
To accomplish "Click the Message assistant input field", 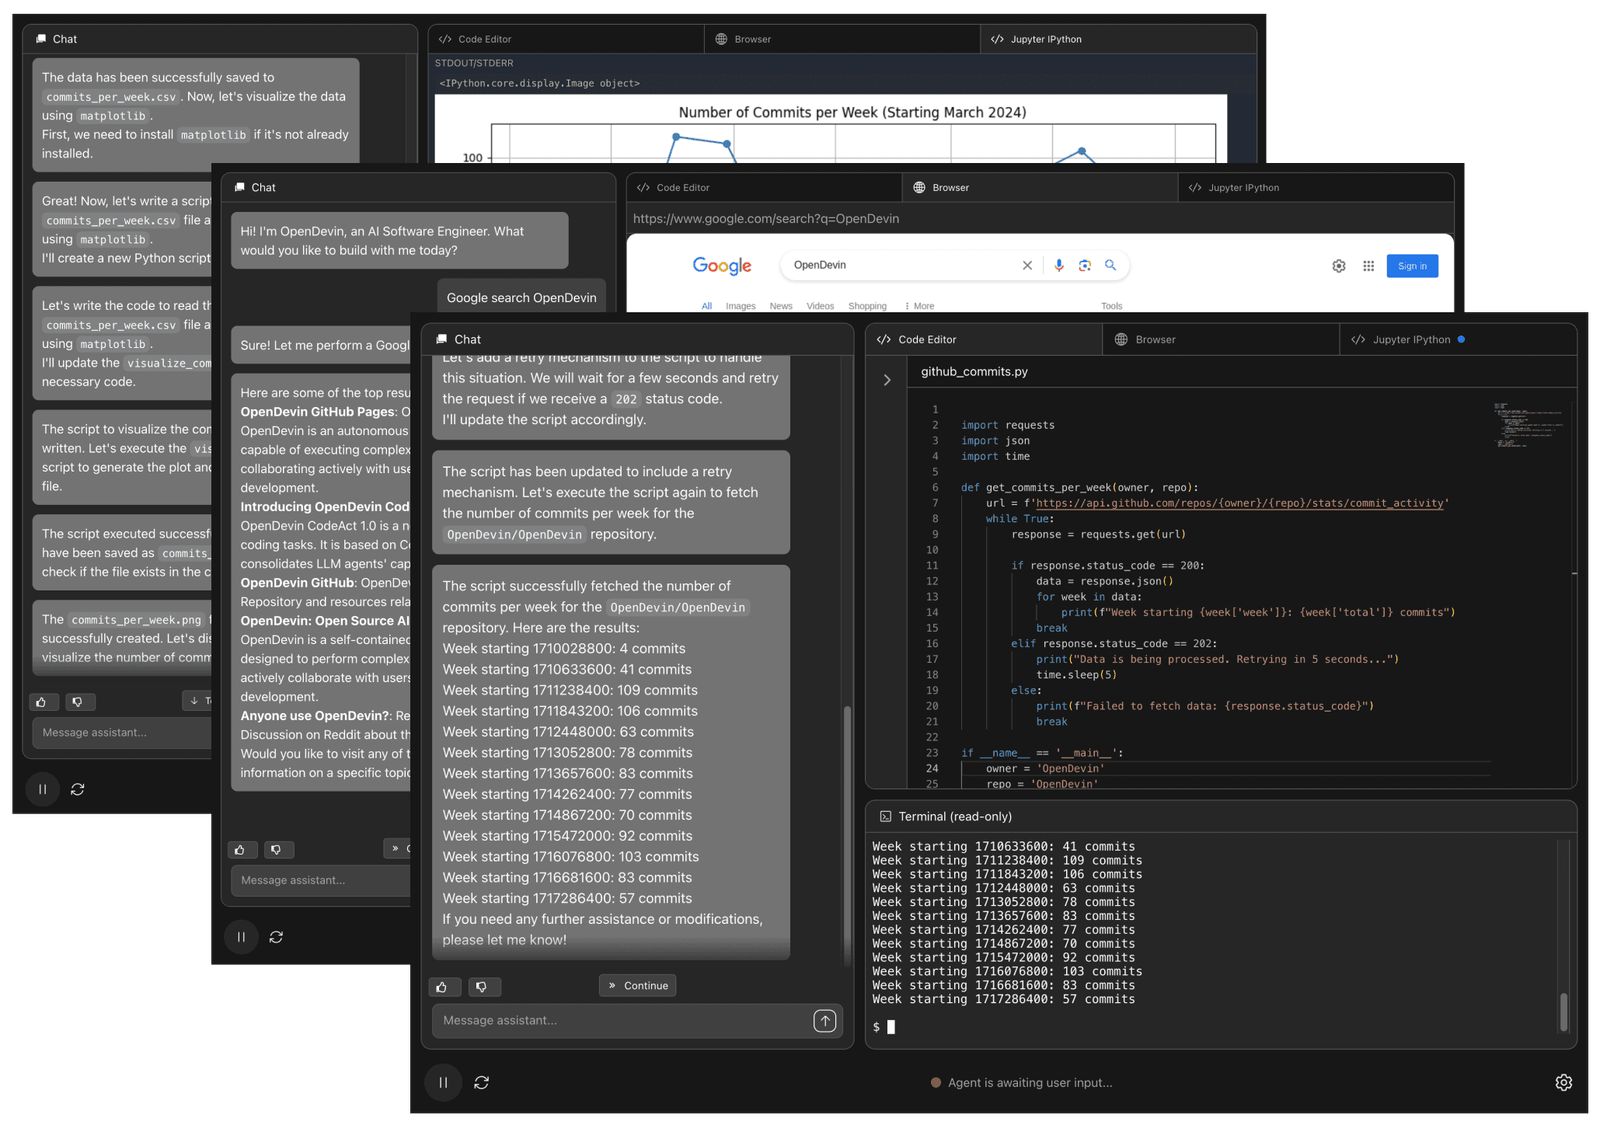I will (x=600, y=1020).
